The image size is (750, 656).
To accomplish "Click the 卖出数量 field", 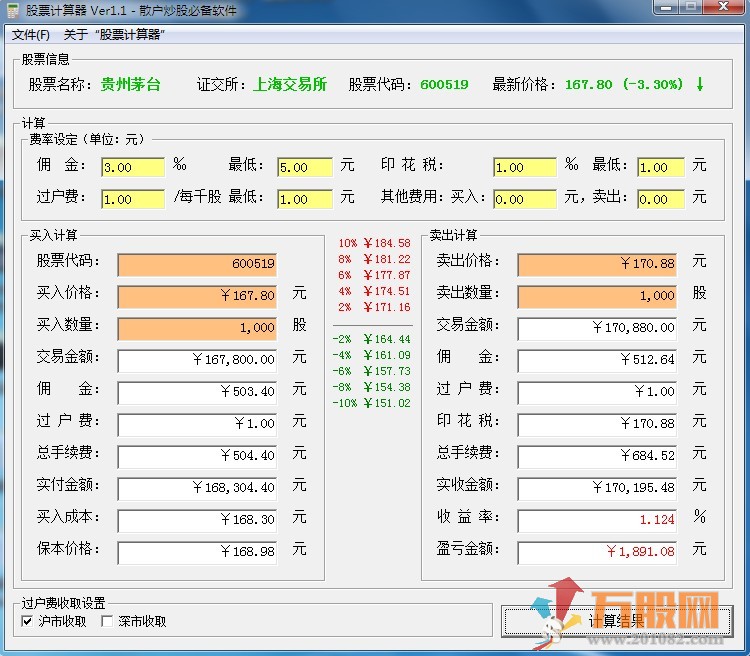I will 597,296.
